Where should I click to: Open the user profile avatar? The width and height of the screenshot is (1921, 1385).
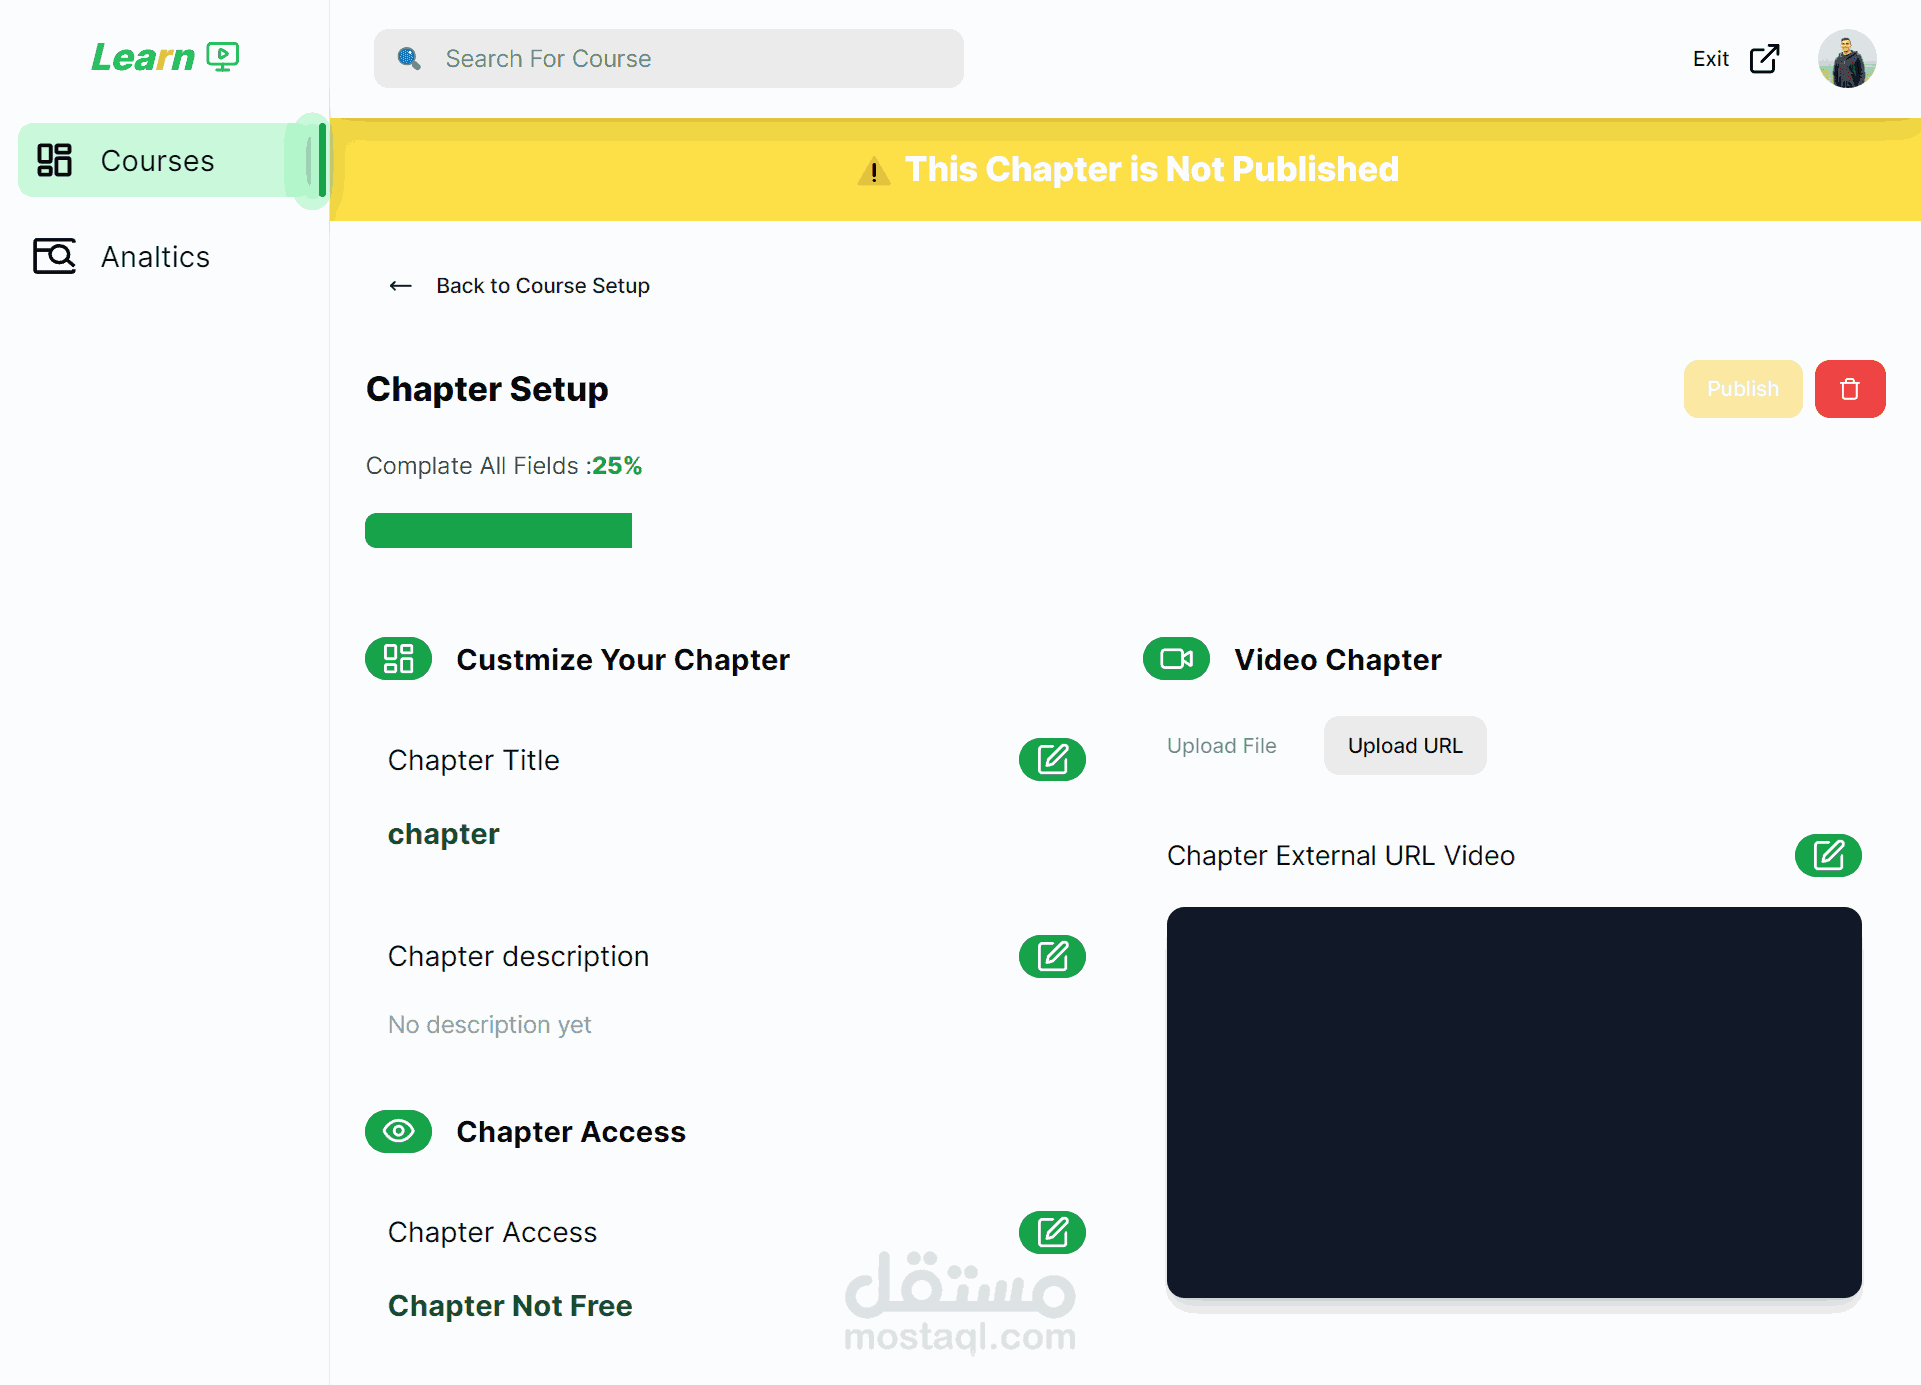[x=1846, y=59]
